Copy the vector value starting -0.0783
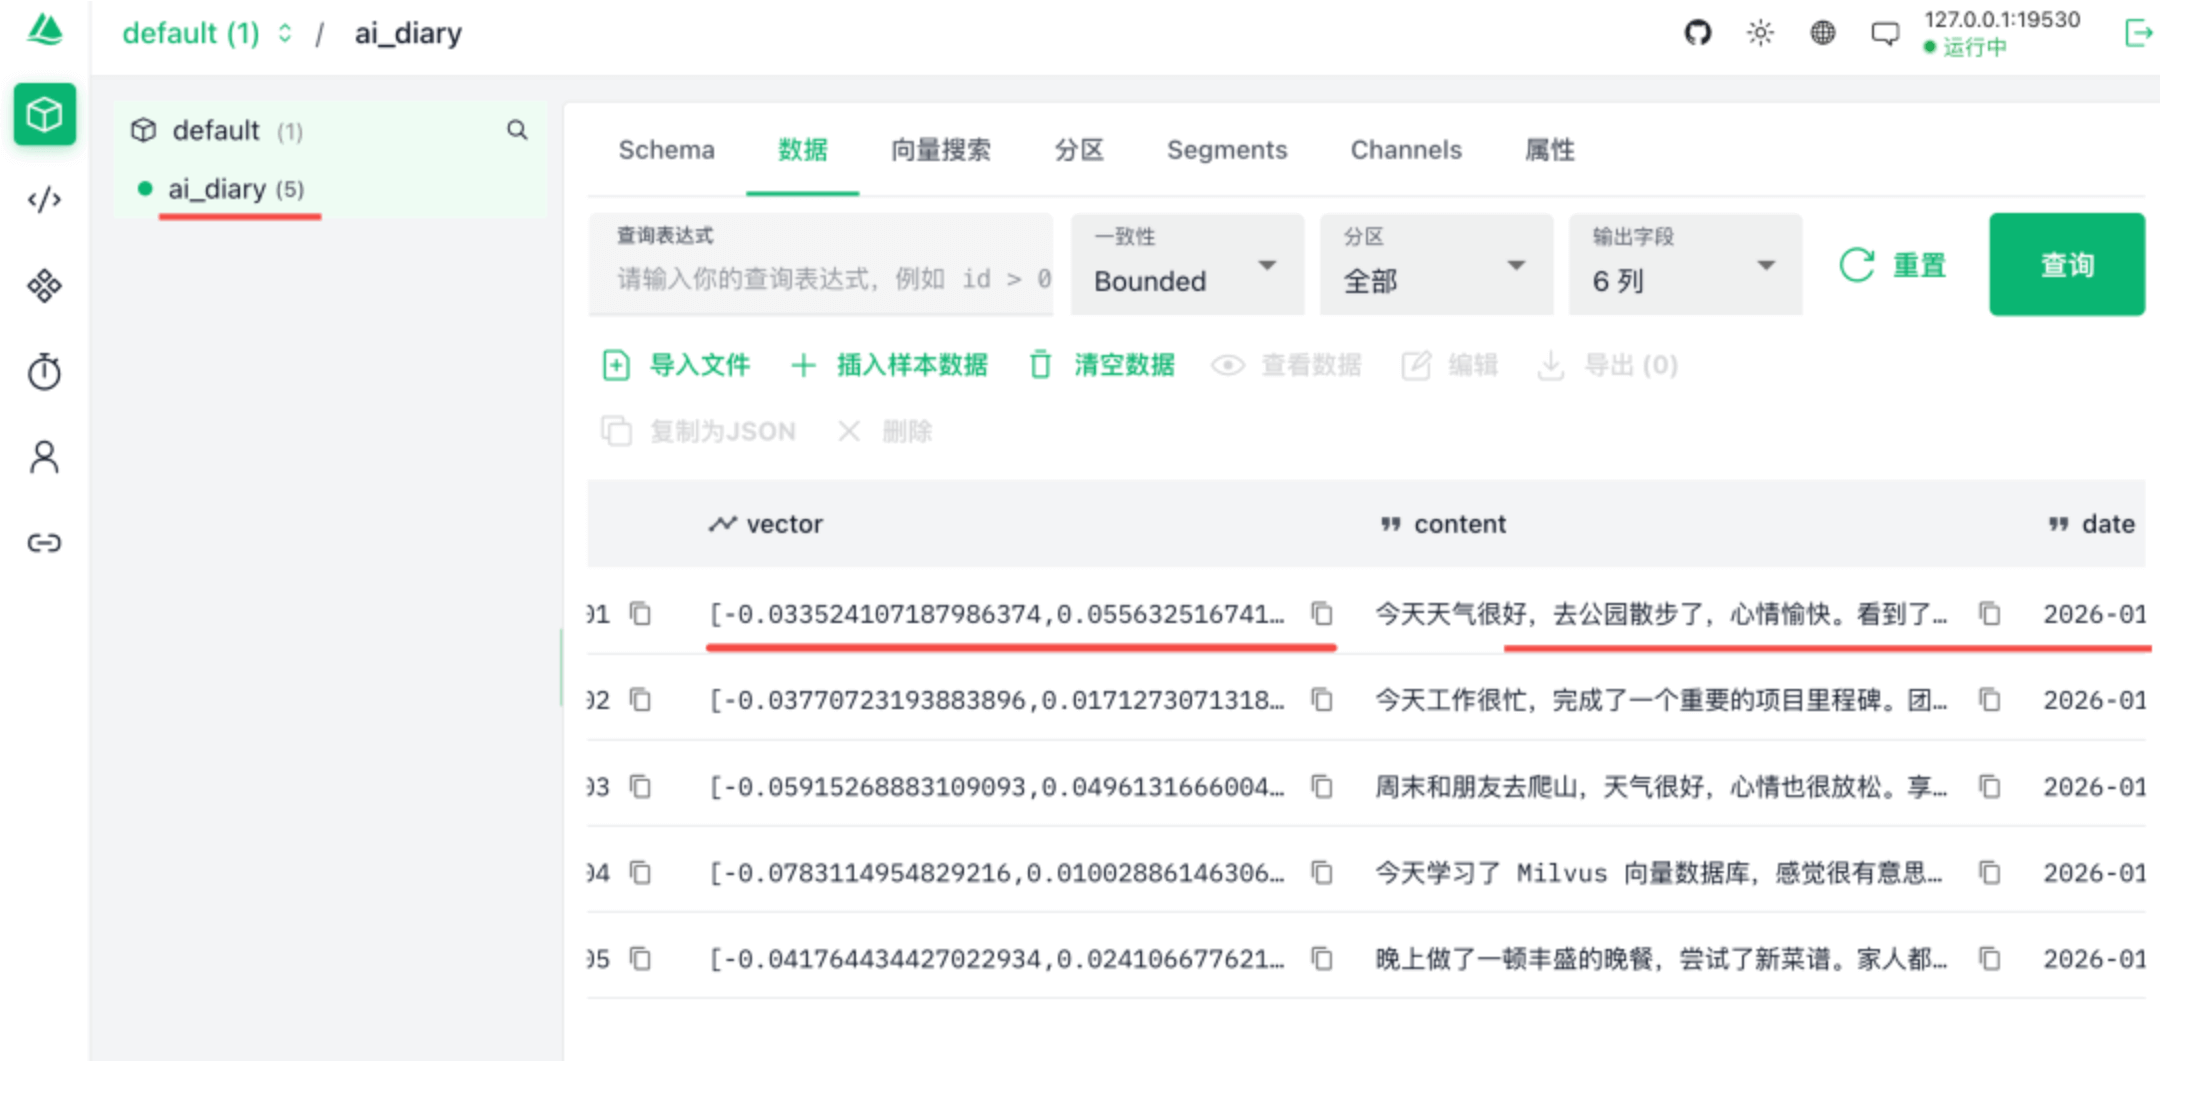 (x=1322, y=873)
